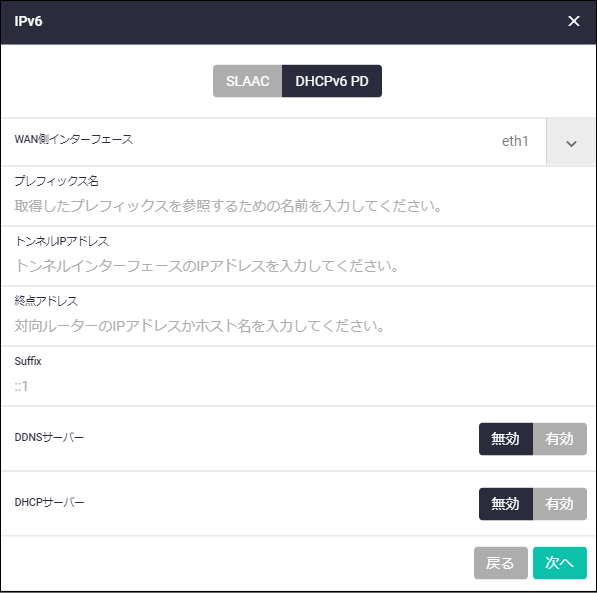
Task: Open the WAN側インターフェース selection row
Action: click(298, 142)
